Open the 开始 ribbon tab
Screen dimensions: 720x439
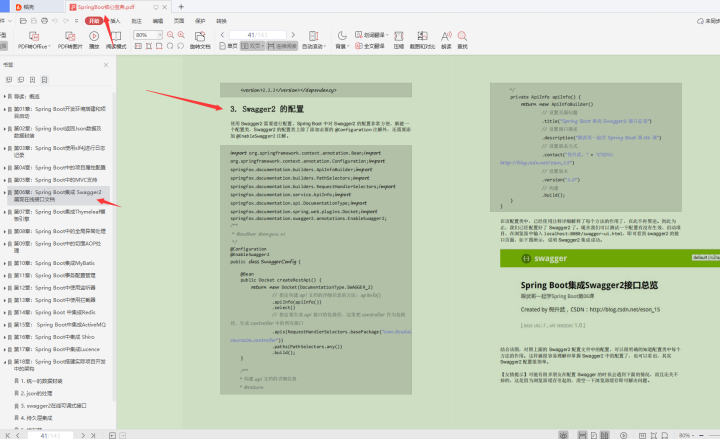[x=94, y=21]
